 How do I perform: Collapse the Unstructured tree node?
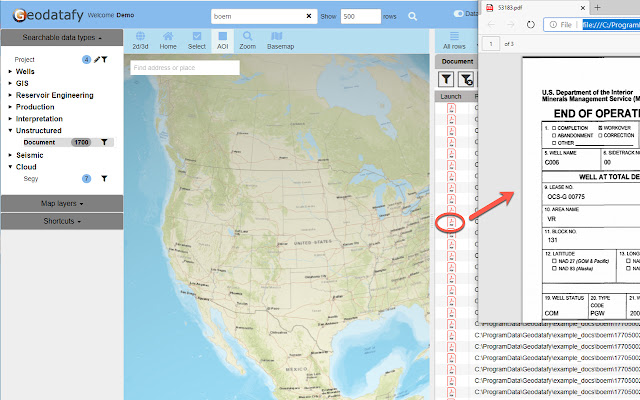click(10, 131)
